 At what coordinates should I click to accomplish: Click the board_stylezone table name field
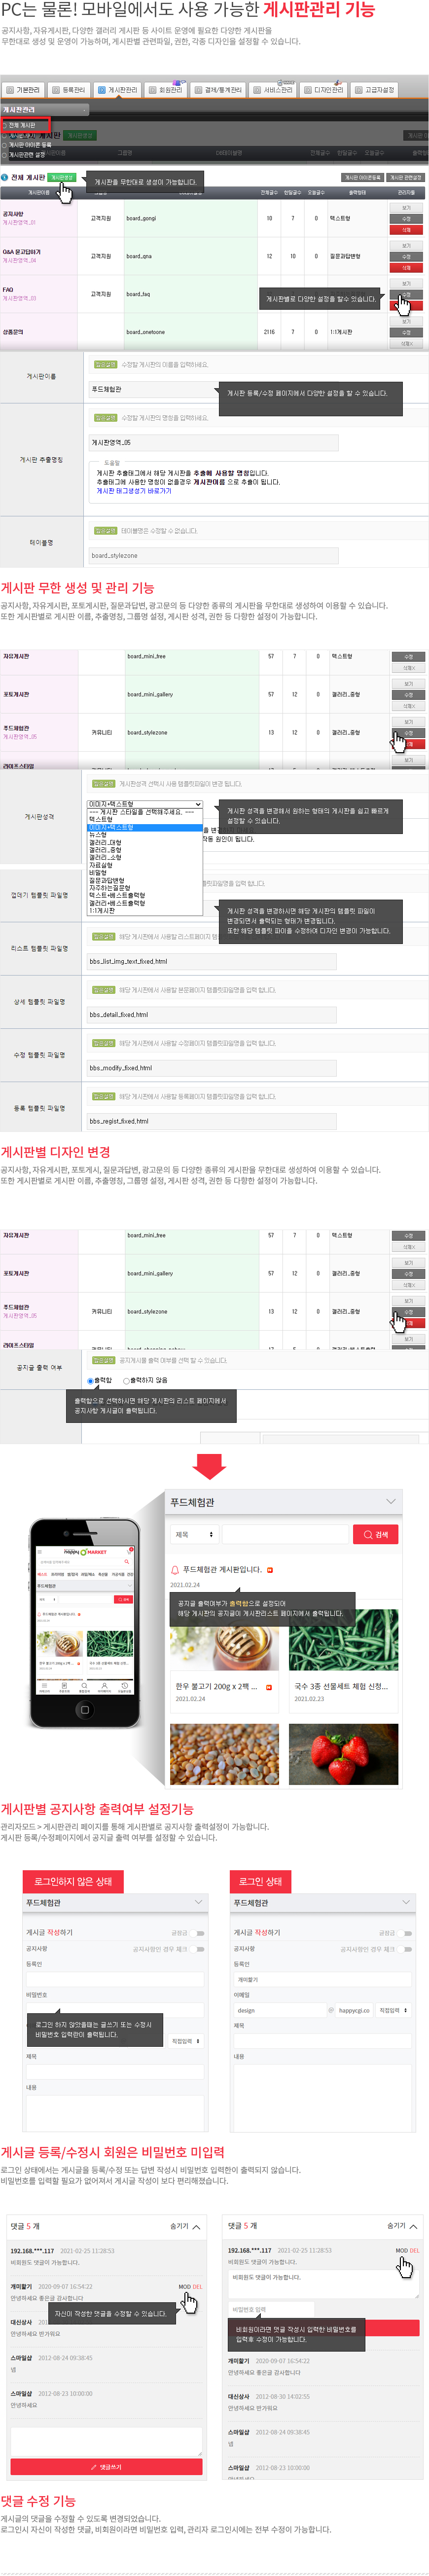[213, 555]
